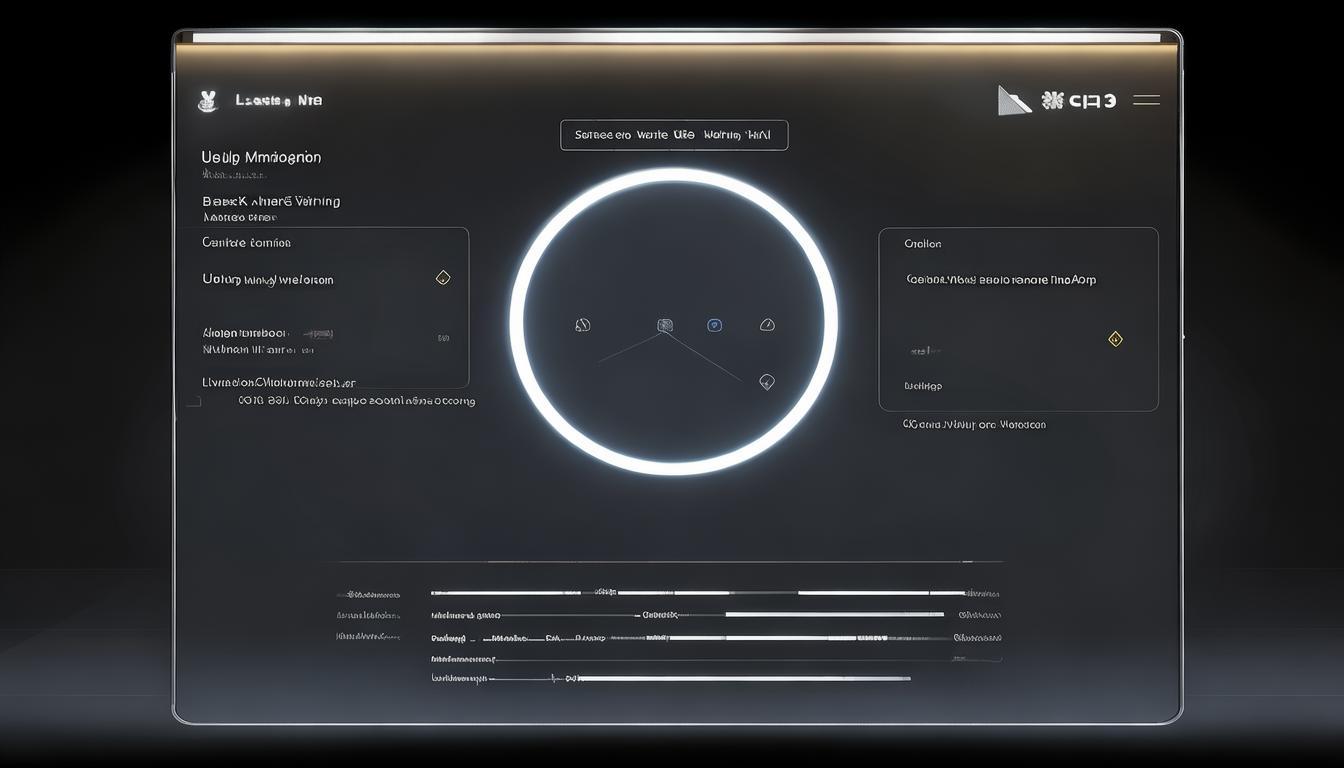Viewport: 1344px width, 768px height.
Task: Open the grid keypad icon at the circle's center
Action: point(664,324)
